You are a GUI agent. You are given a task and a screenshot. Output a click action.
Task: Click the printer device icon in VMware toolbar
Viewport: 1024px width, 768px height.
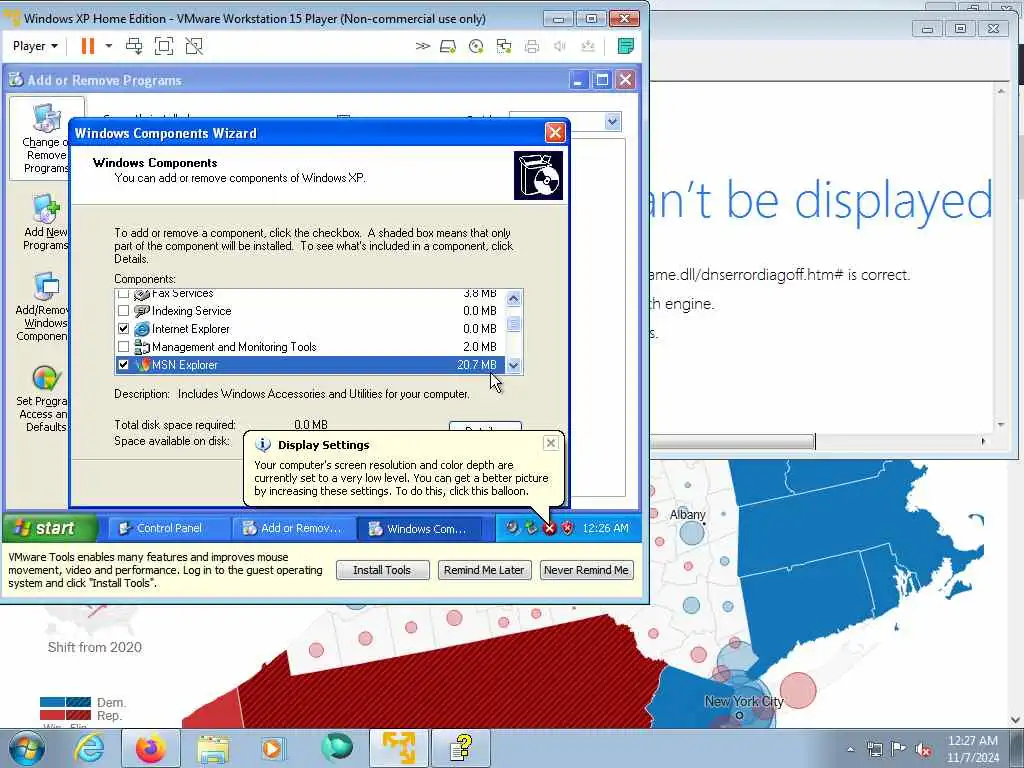[x=532, y=46]
